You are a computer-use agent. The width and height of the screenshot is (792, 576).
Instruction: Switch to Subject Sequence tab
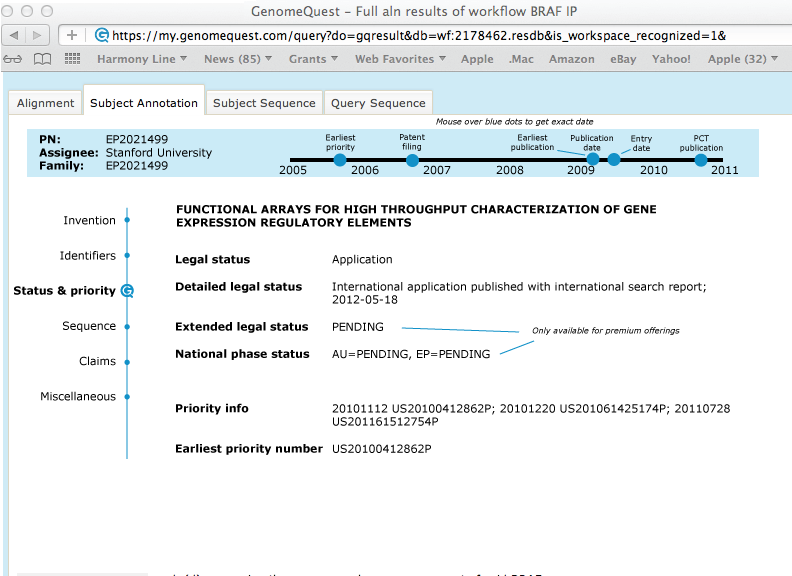264,103
